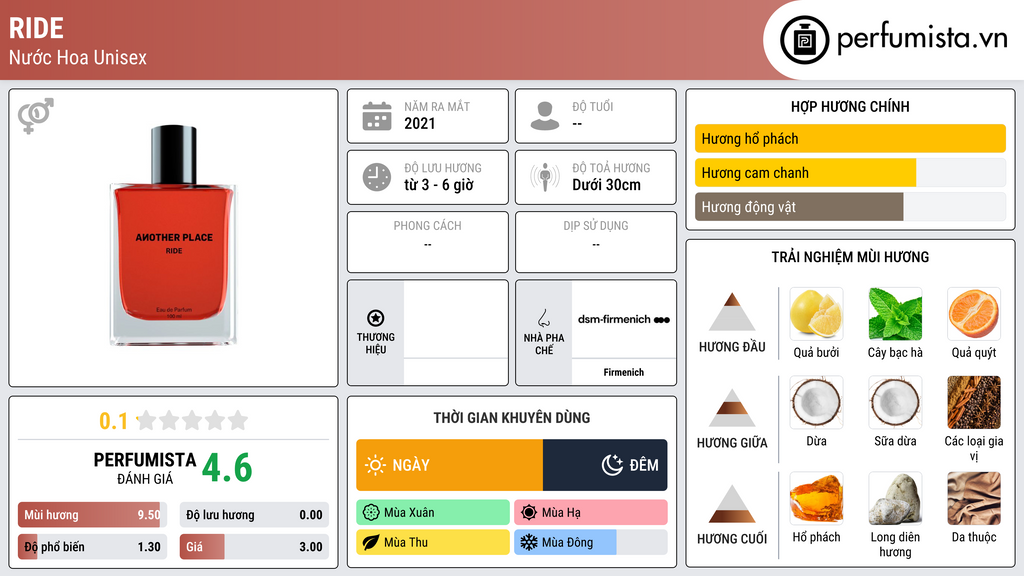This screenshot has width=1024, height=576.
Task: Click the Mùa Thu season bar
Action: click(x=433, y=542)
